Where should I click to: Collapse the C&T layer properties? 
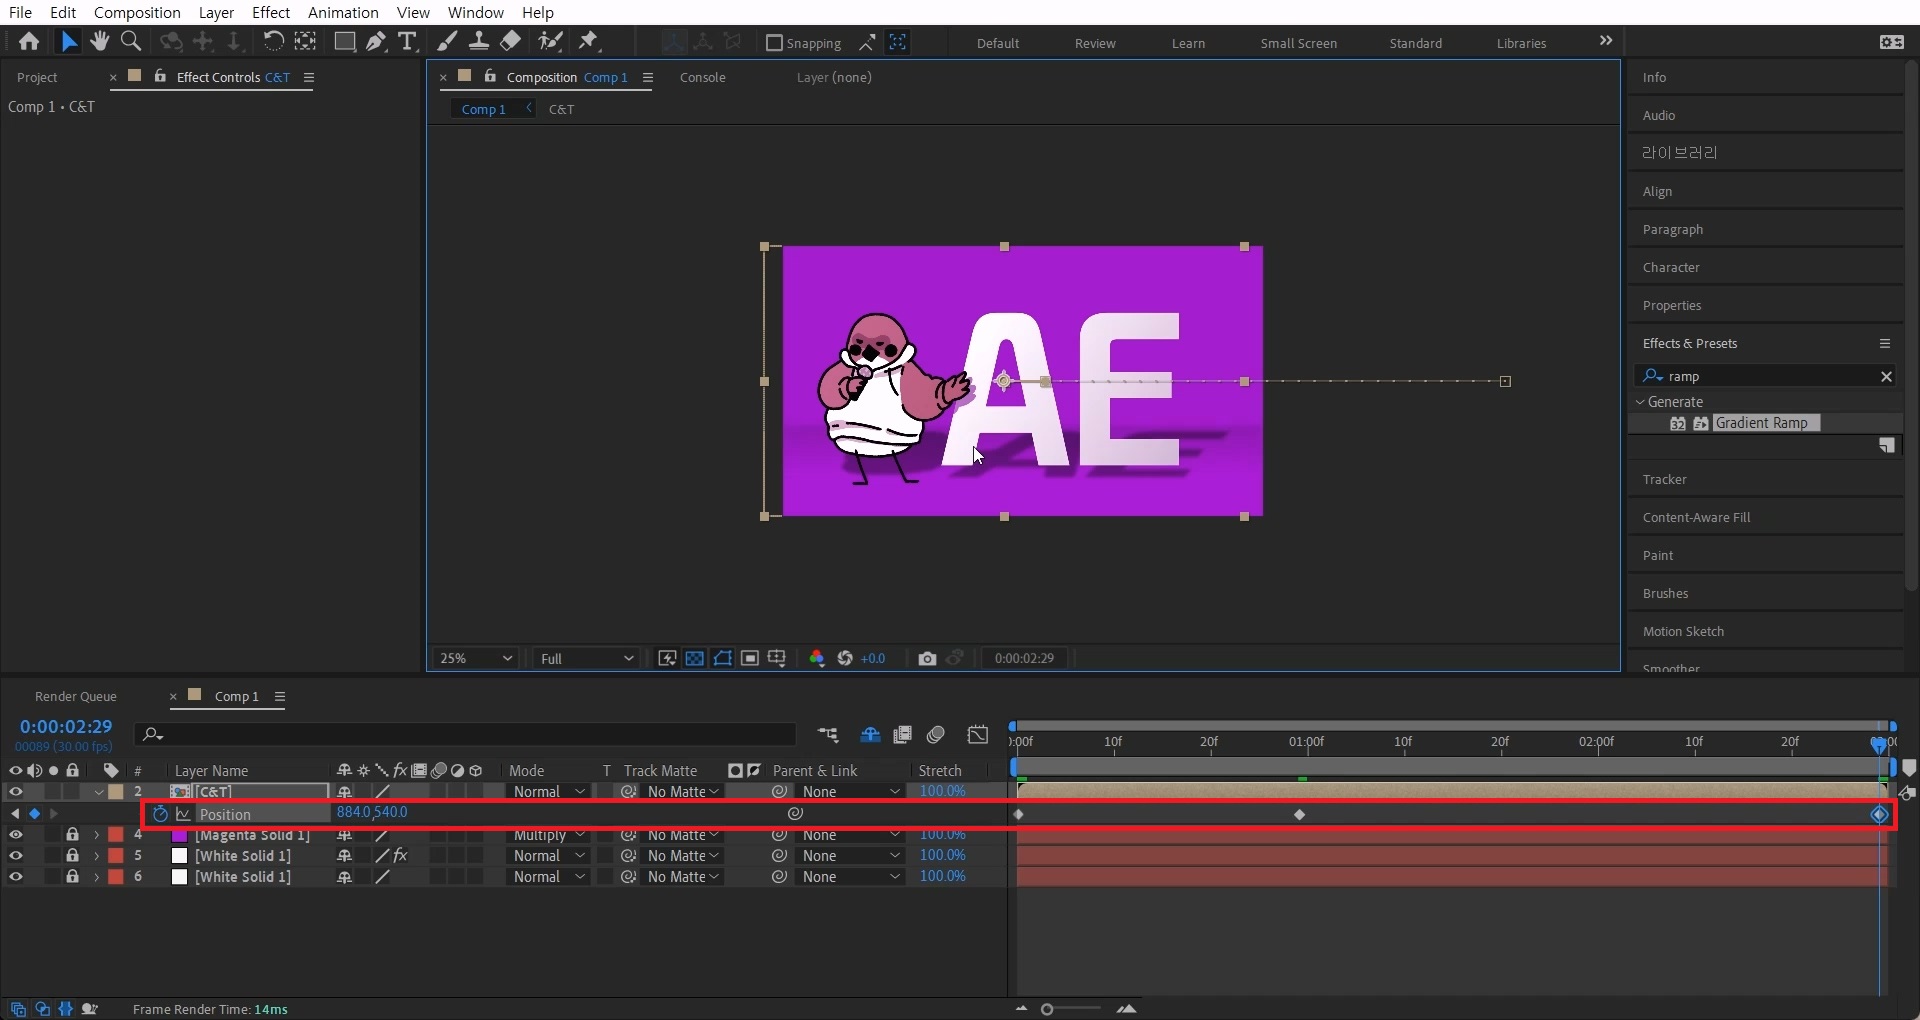coord(98,791)
